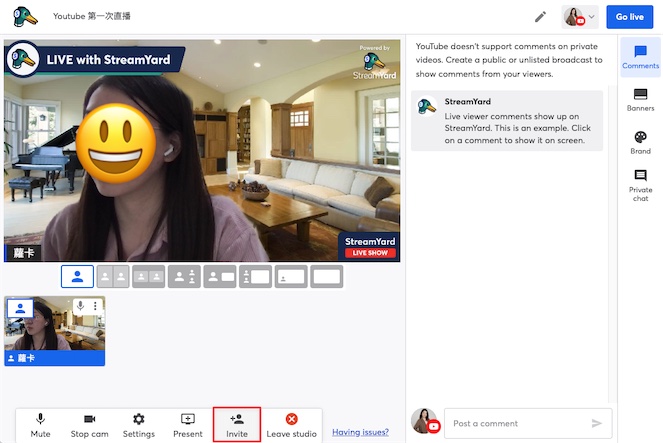Open the Banners tab
The width and height of the screenshot is (663, 443).
tap(640, 100)
